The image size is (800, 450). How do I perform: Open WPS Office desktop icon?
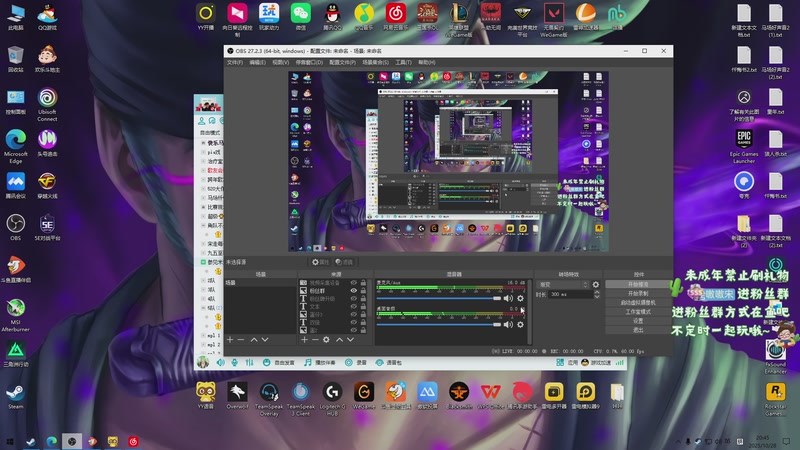click(490, 395)
